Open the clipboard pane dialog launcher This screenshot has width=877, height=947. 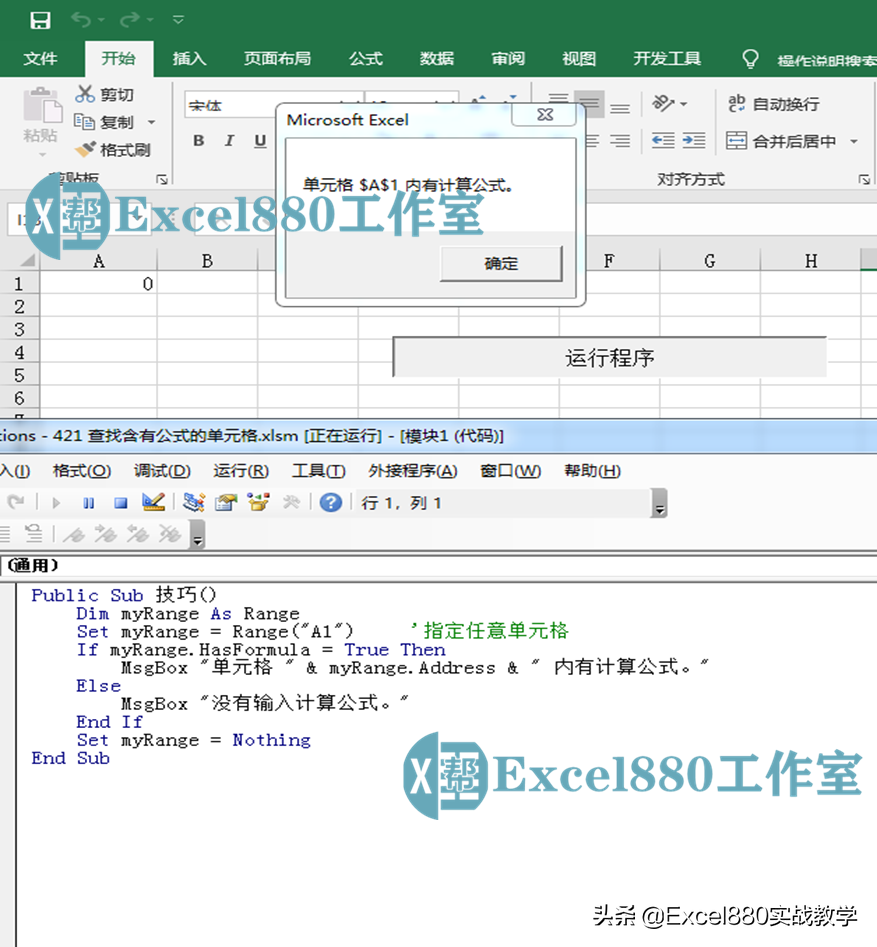pyautogui.click(x=161, y=179)
